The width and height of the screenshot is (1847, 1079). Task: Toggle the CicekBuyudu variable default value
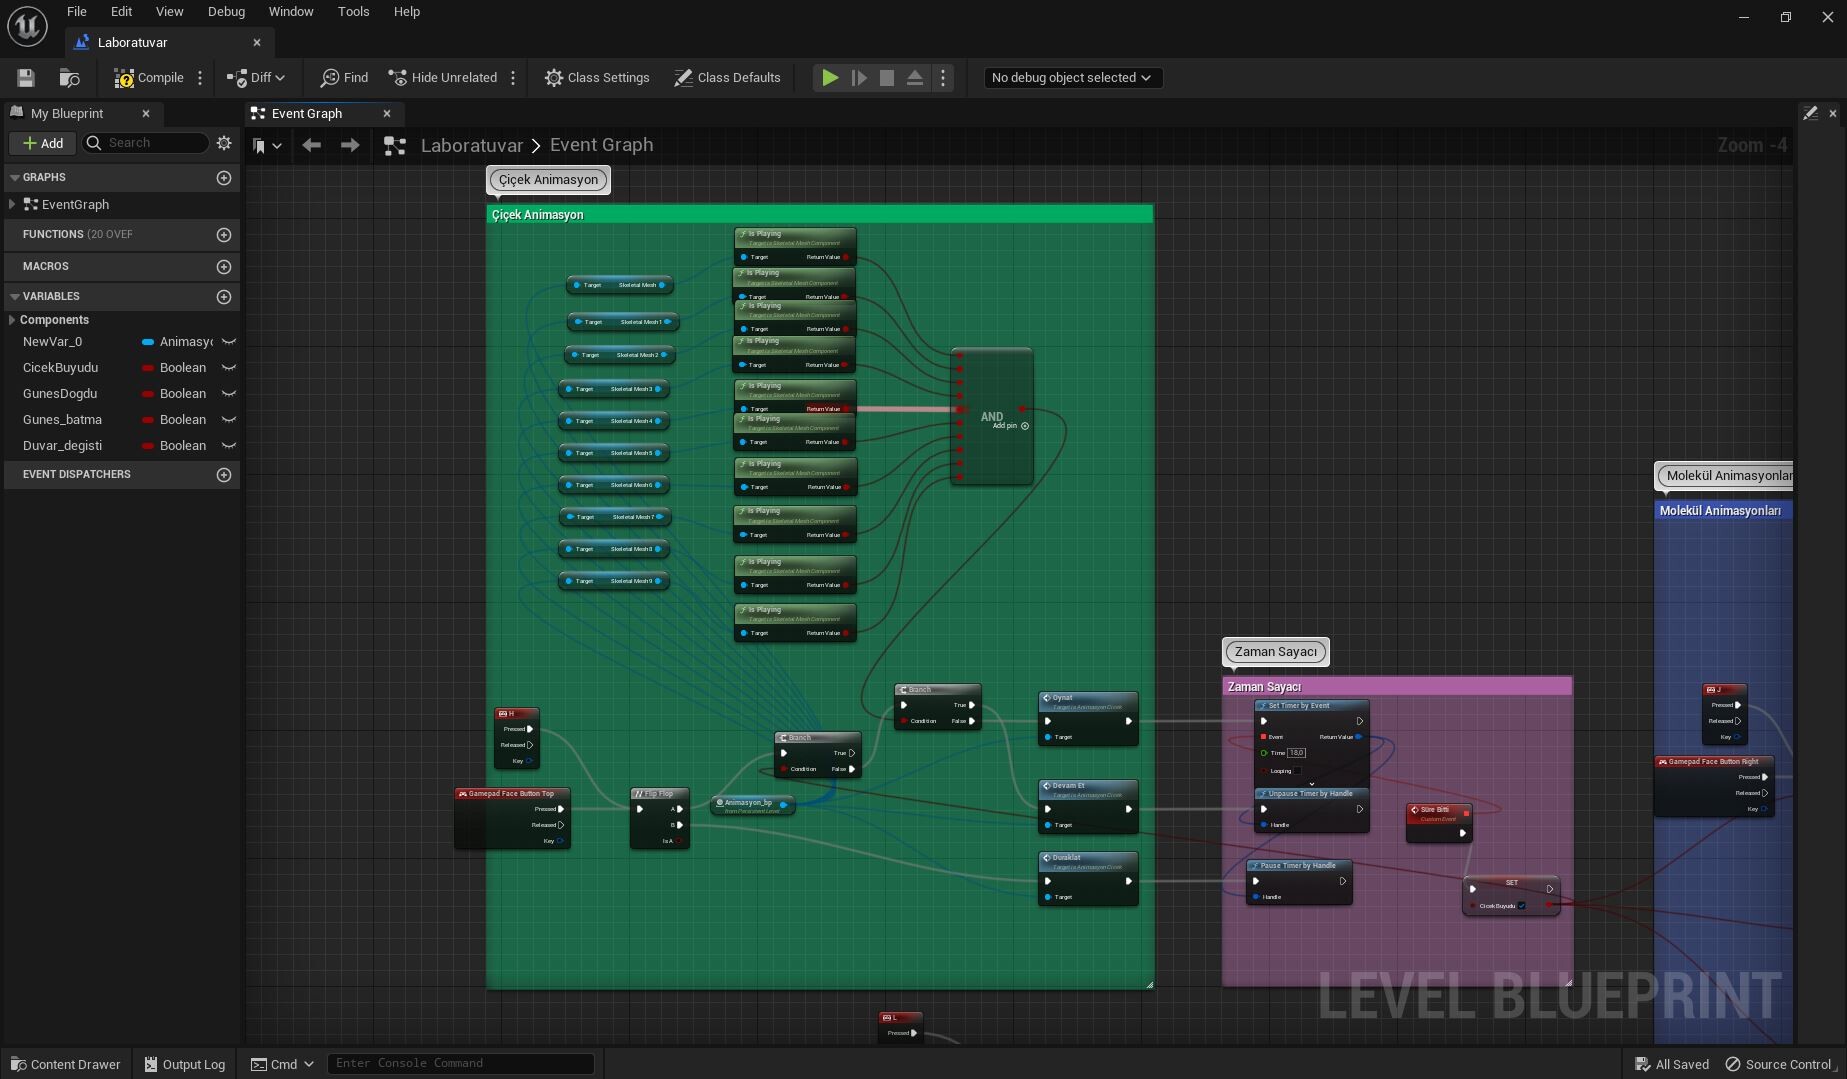tap(228, 368)
